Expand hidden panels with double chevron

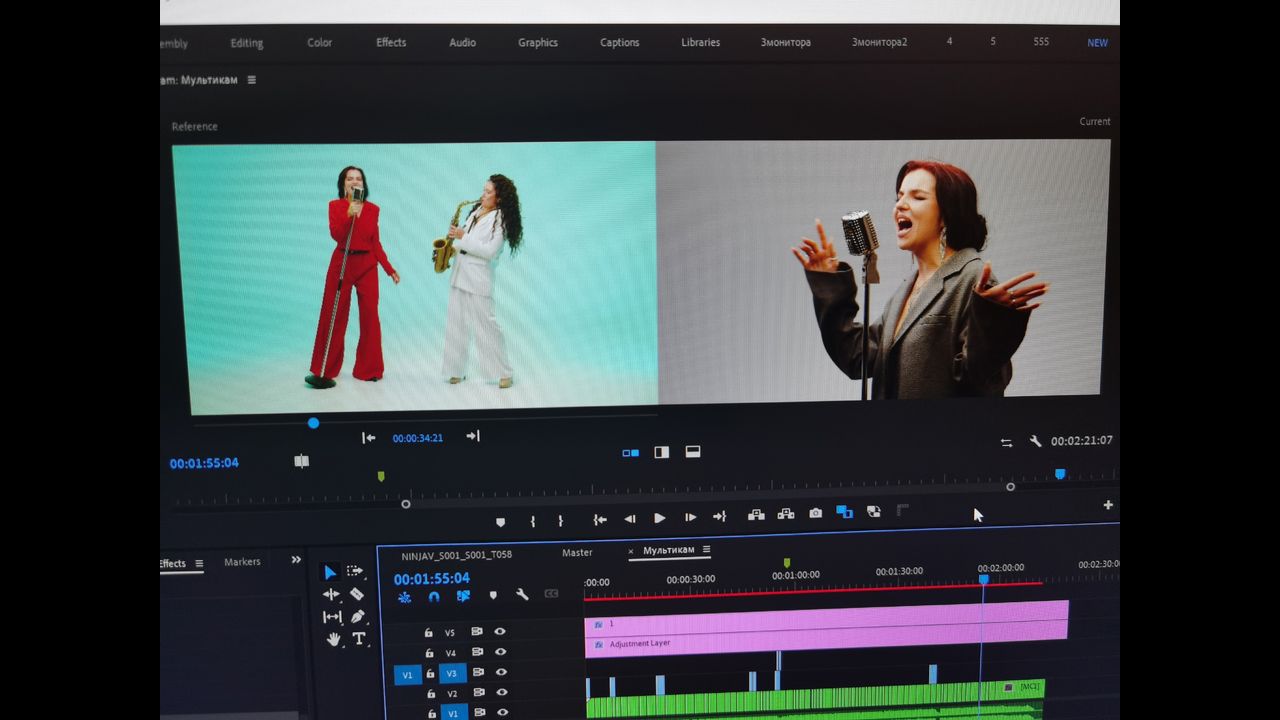coord(296,560)
